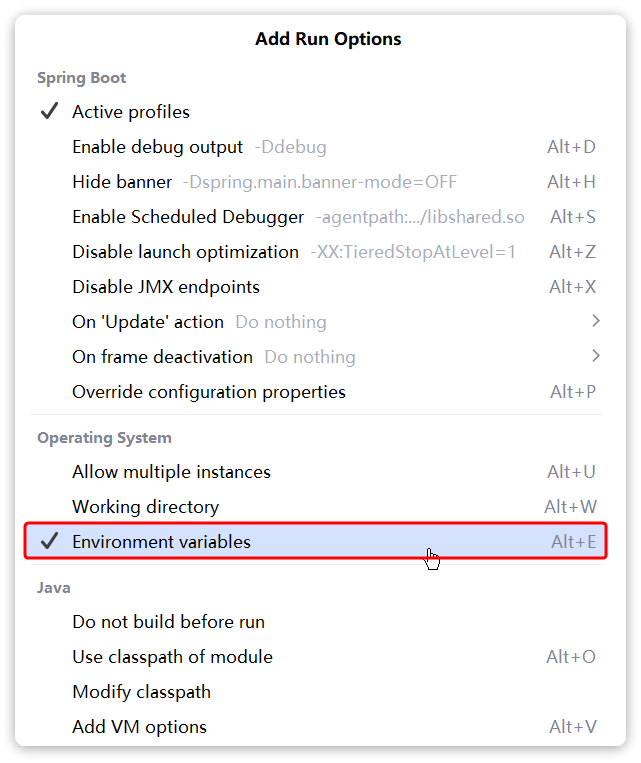Screen dimensions: 641x763
Task: Expand On 'Update' action submenu arrow
Action: pos(596,321)
